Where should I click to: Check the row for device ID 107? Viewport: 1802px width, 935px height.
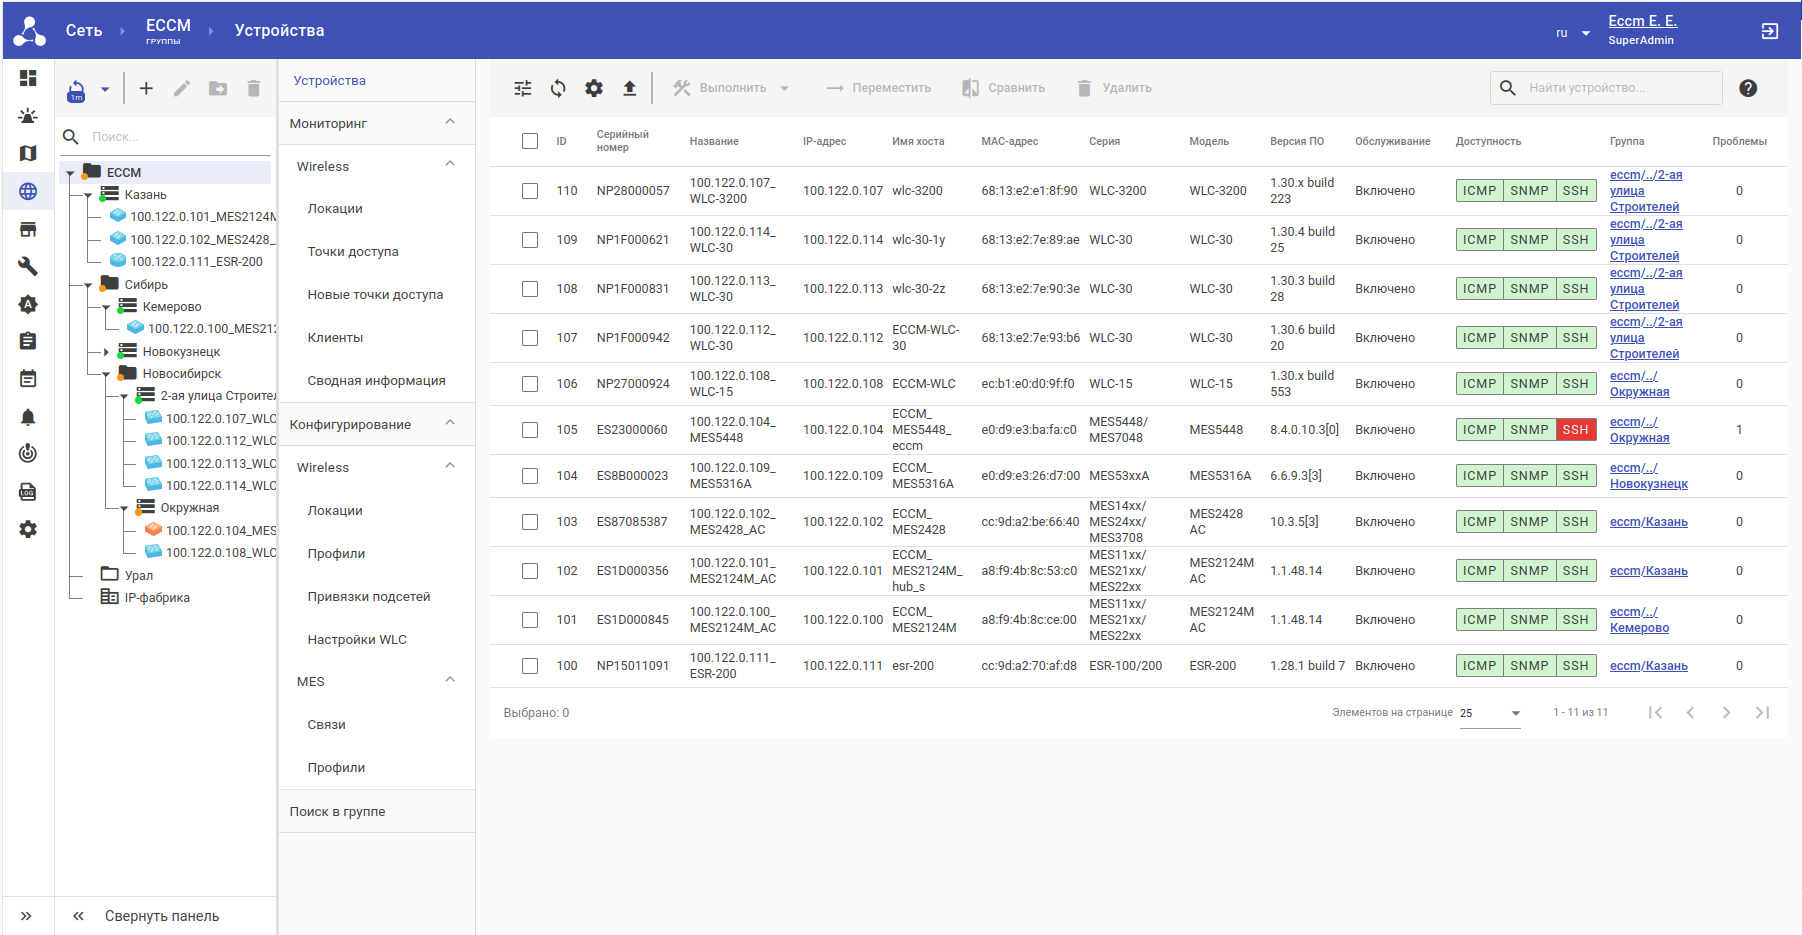(530, 338)
